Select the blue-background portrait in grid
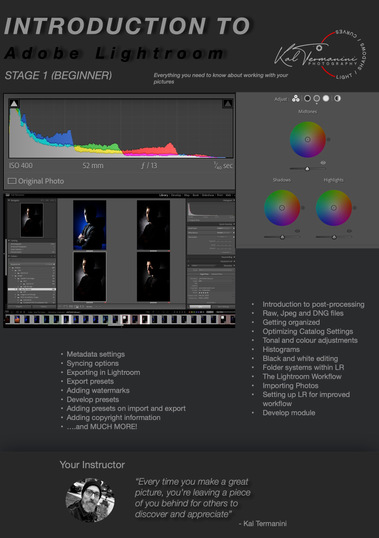 [90, 225]
